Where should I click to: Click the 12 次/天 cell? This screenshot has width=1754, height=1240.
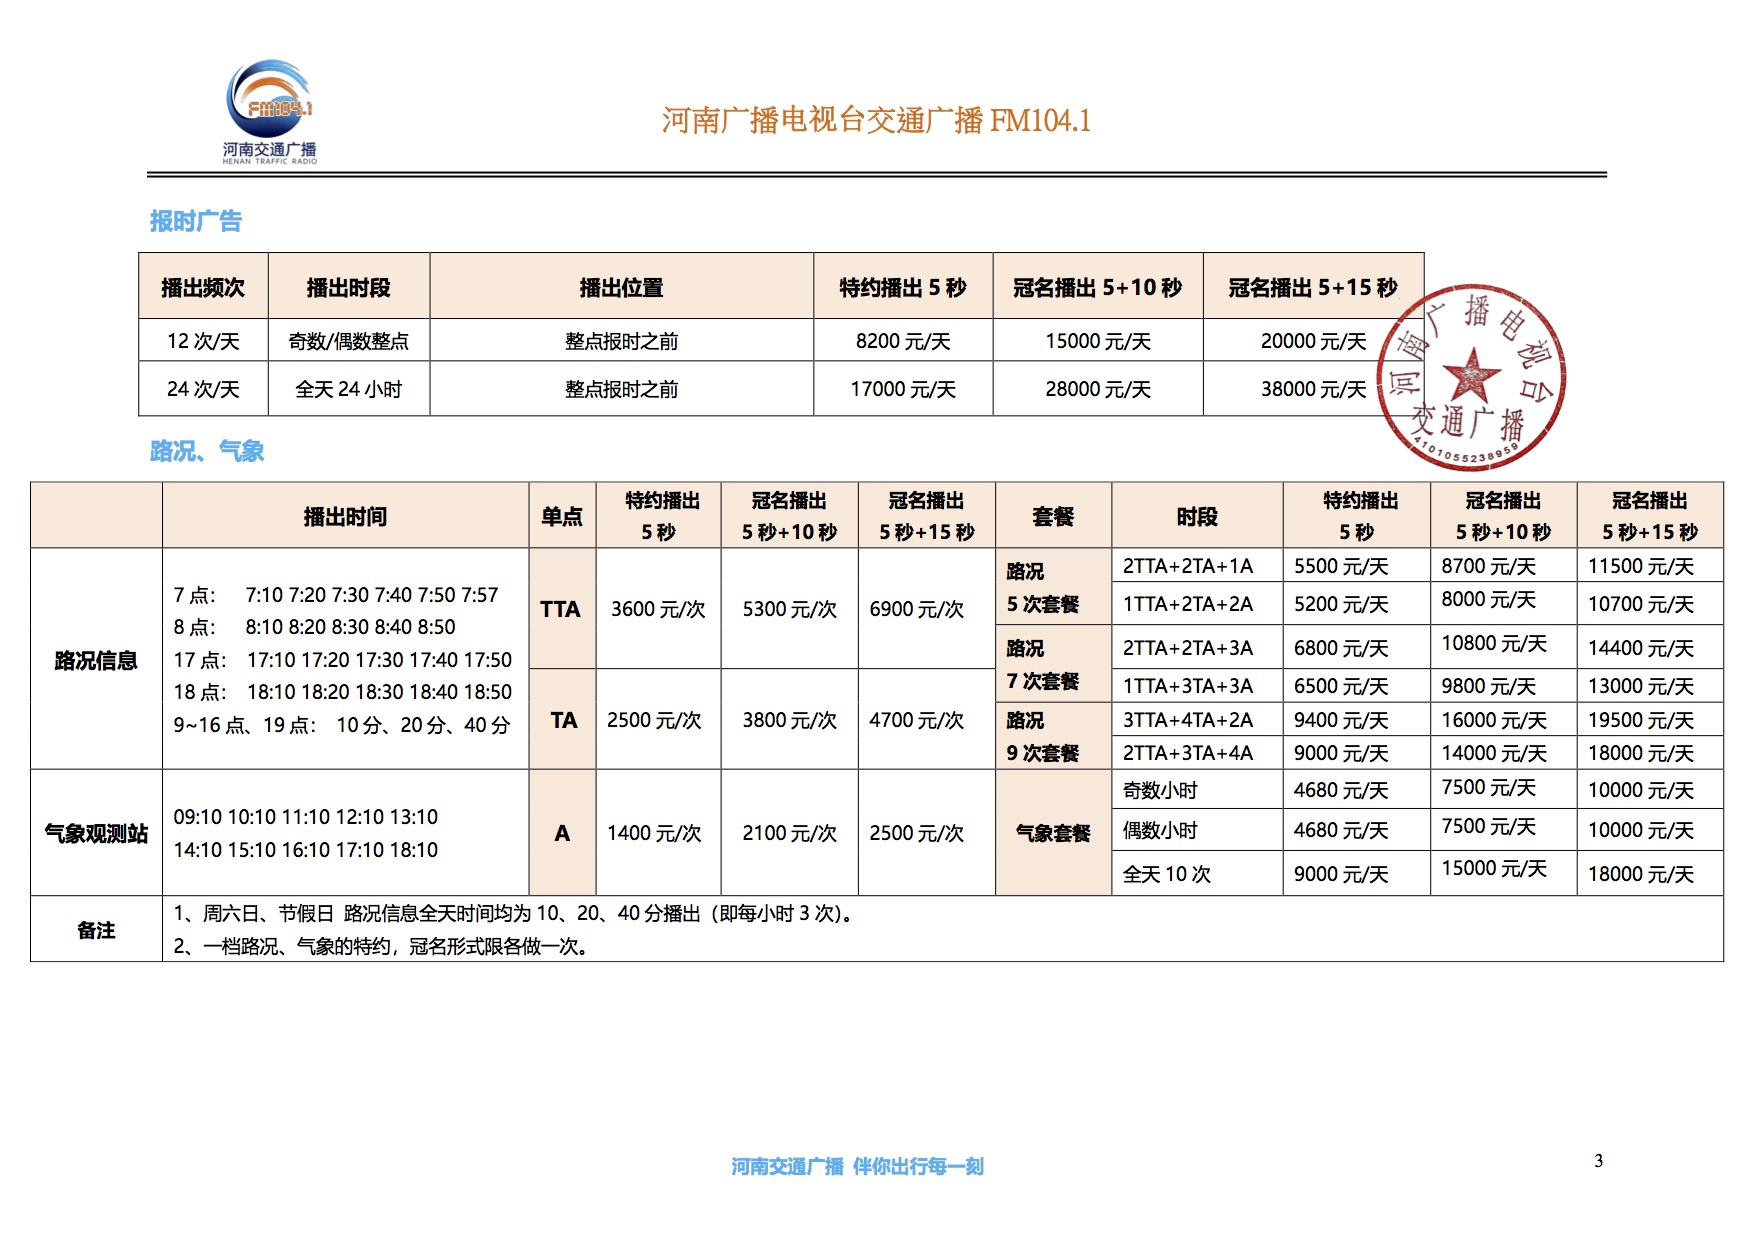coord(203,341)
